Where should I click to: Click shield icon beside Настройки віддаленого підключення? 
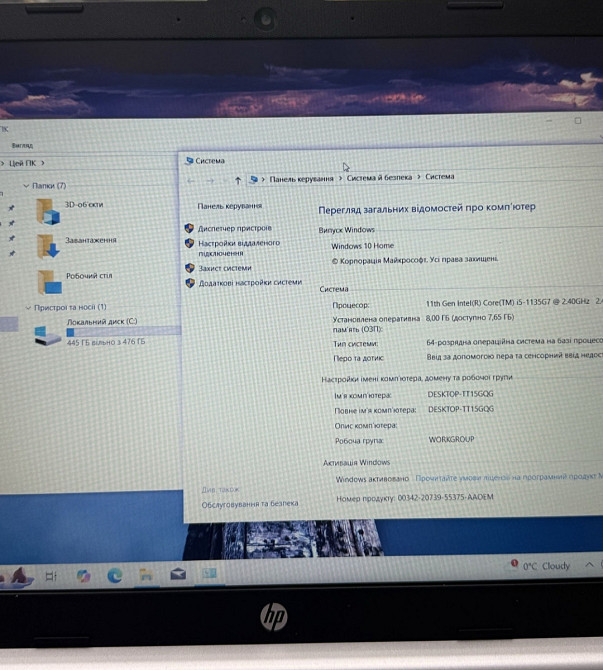point(190,244)
